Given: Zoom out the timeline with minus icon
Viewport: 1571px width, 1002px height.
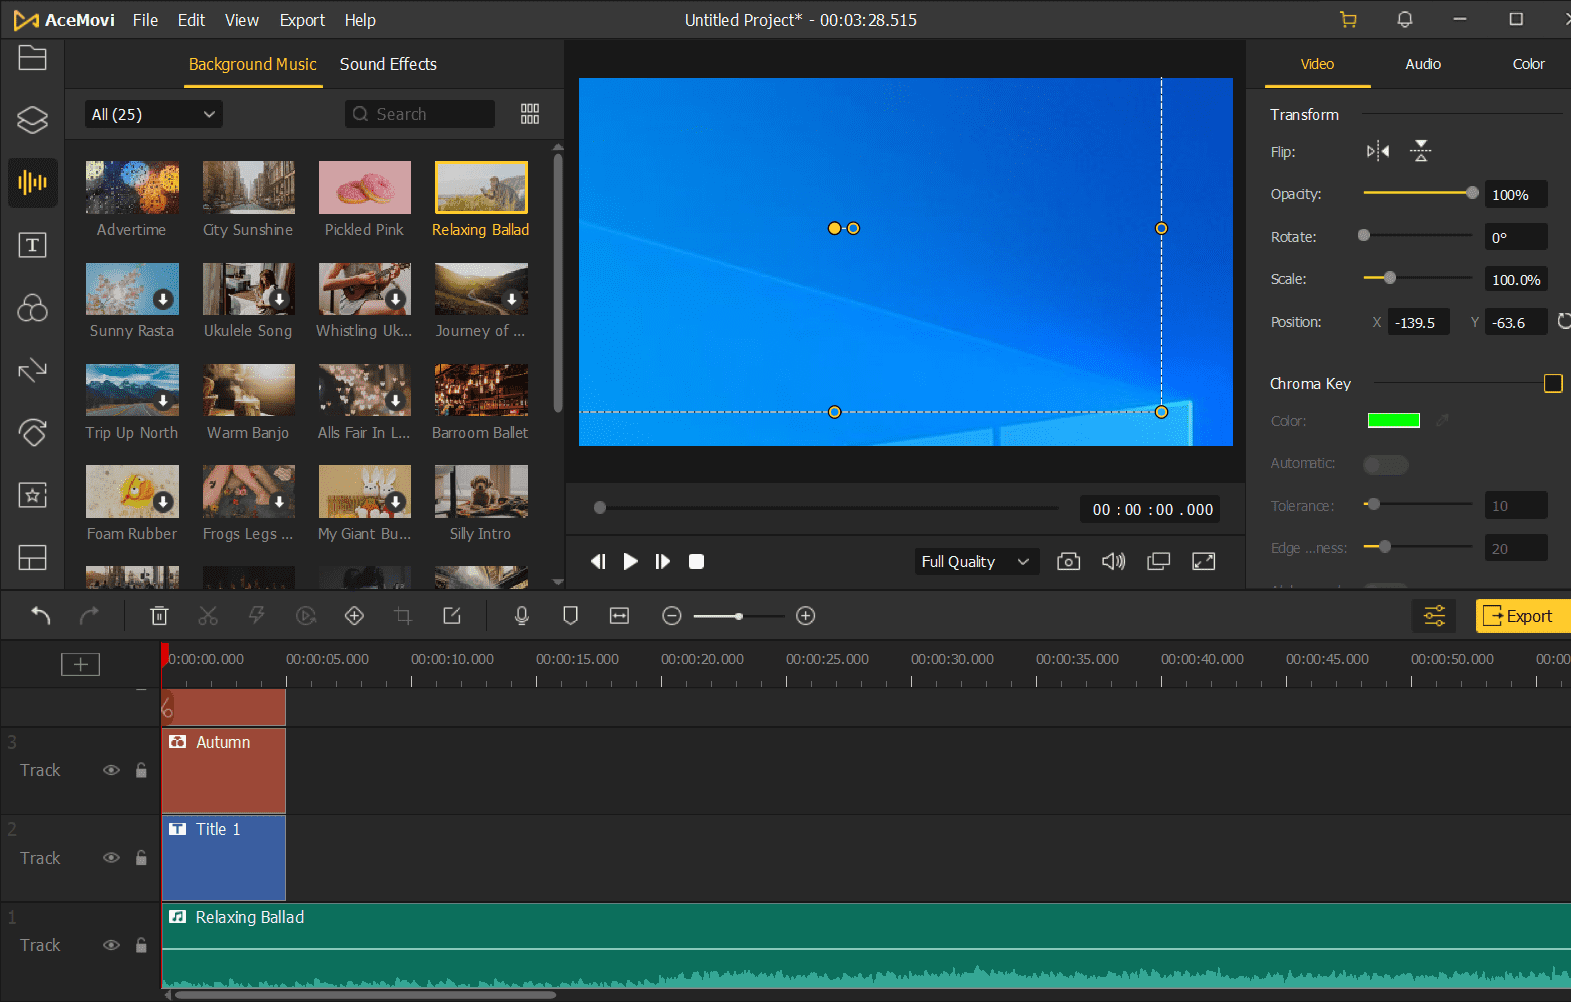Looking at the screenshot, I should [672, 616].
